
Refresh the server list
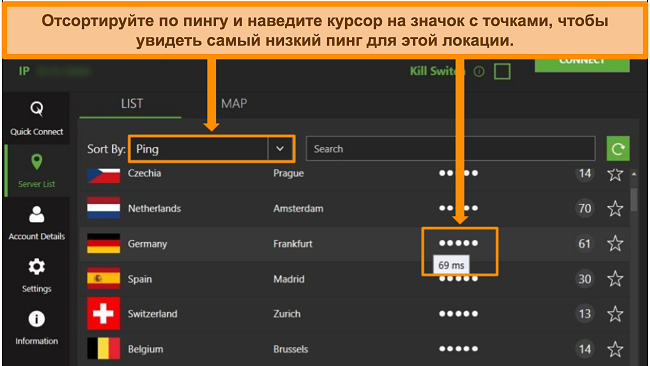[618, 148]
